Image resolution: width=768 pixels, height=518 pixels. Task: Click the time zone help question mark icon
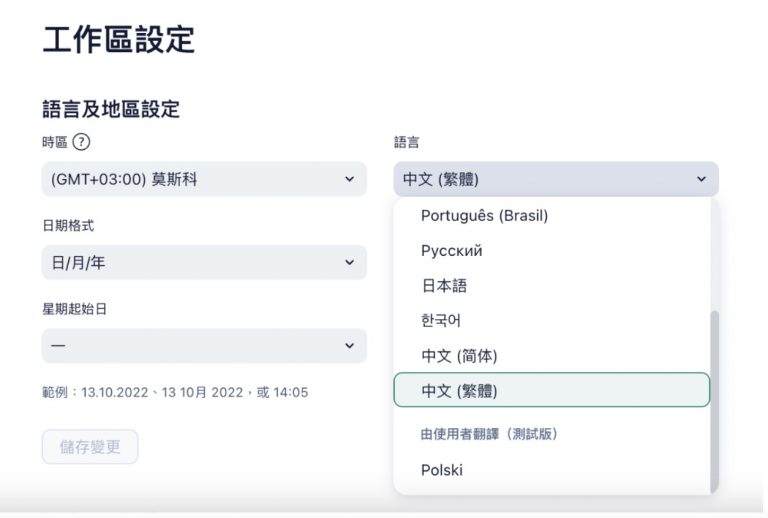point(81,143)
